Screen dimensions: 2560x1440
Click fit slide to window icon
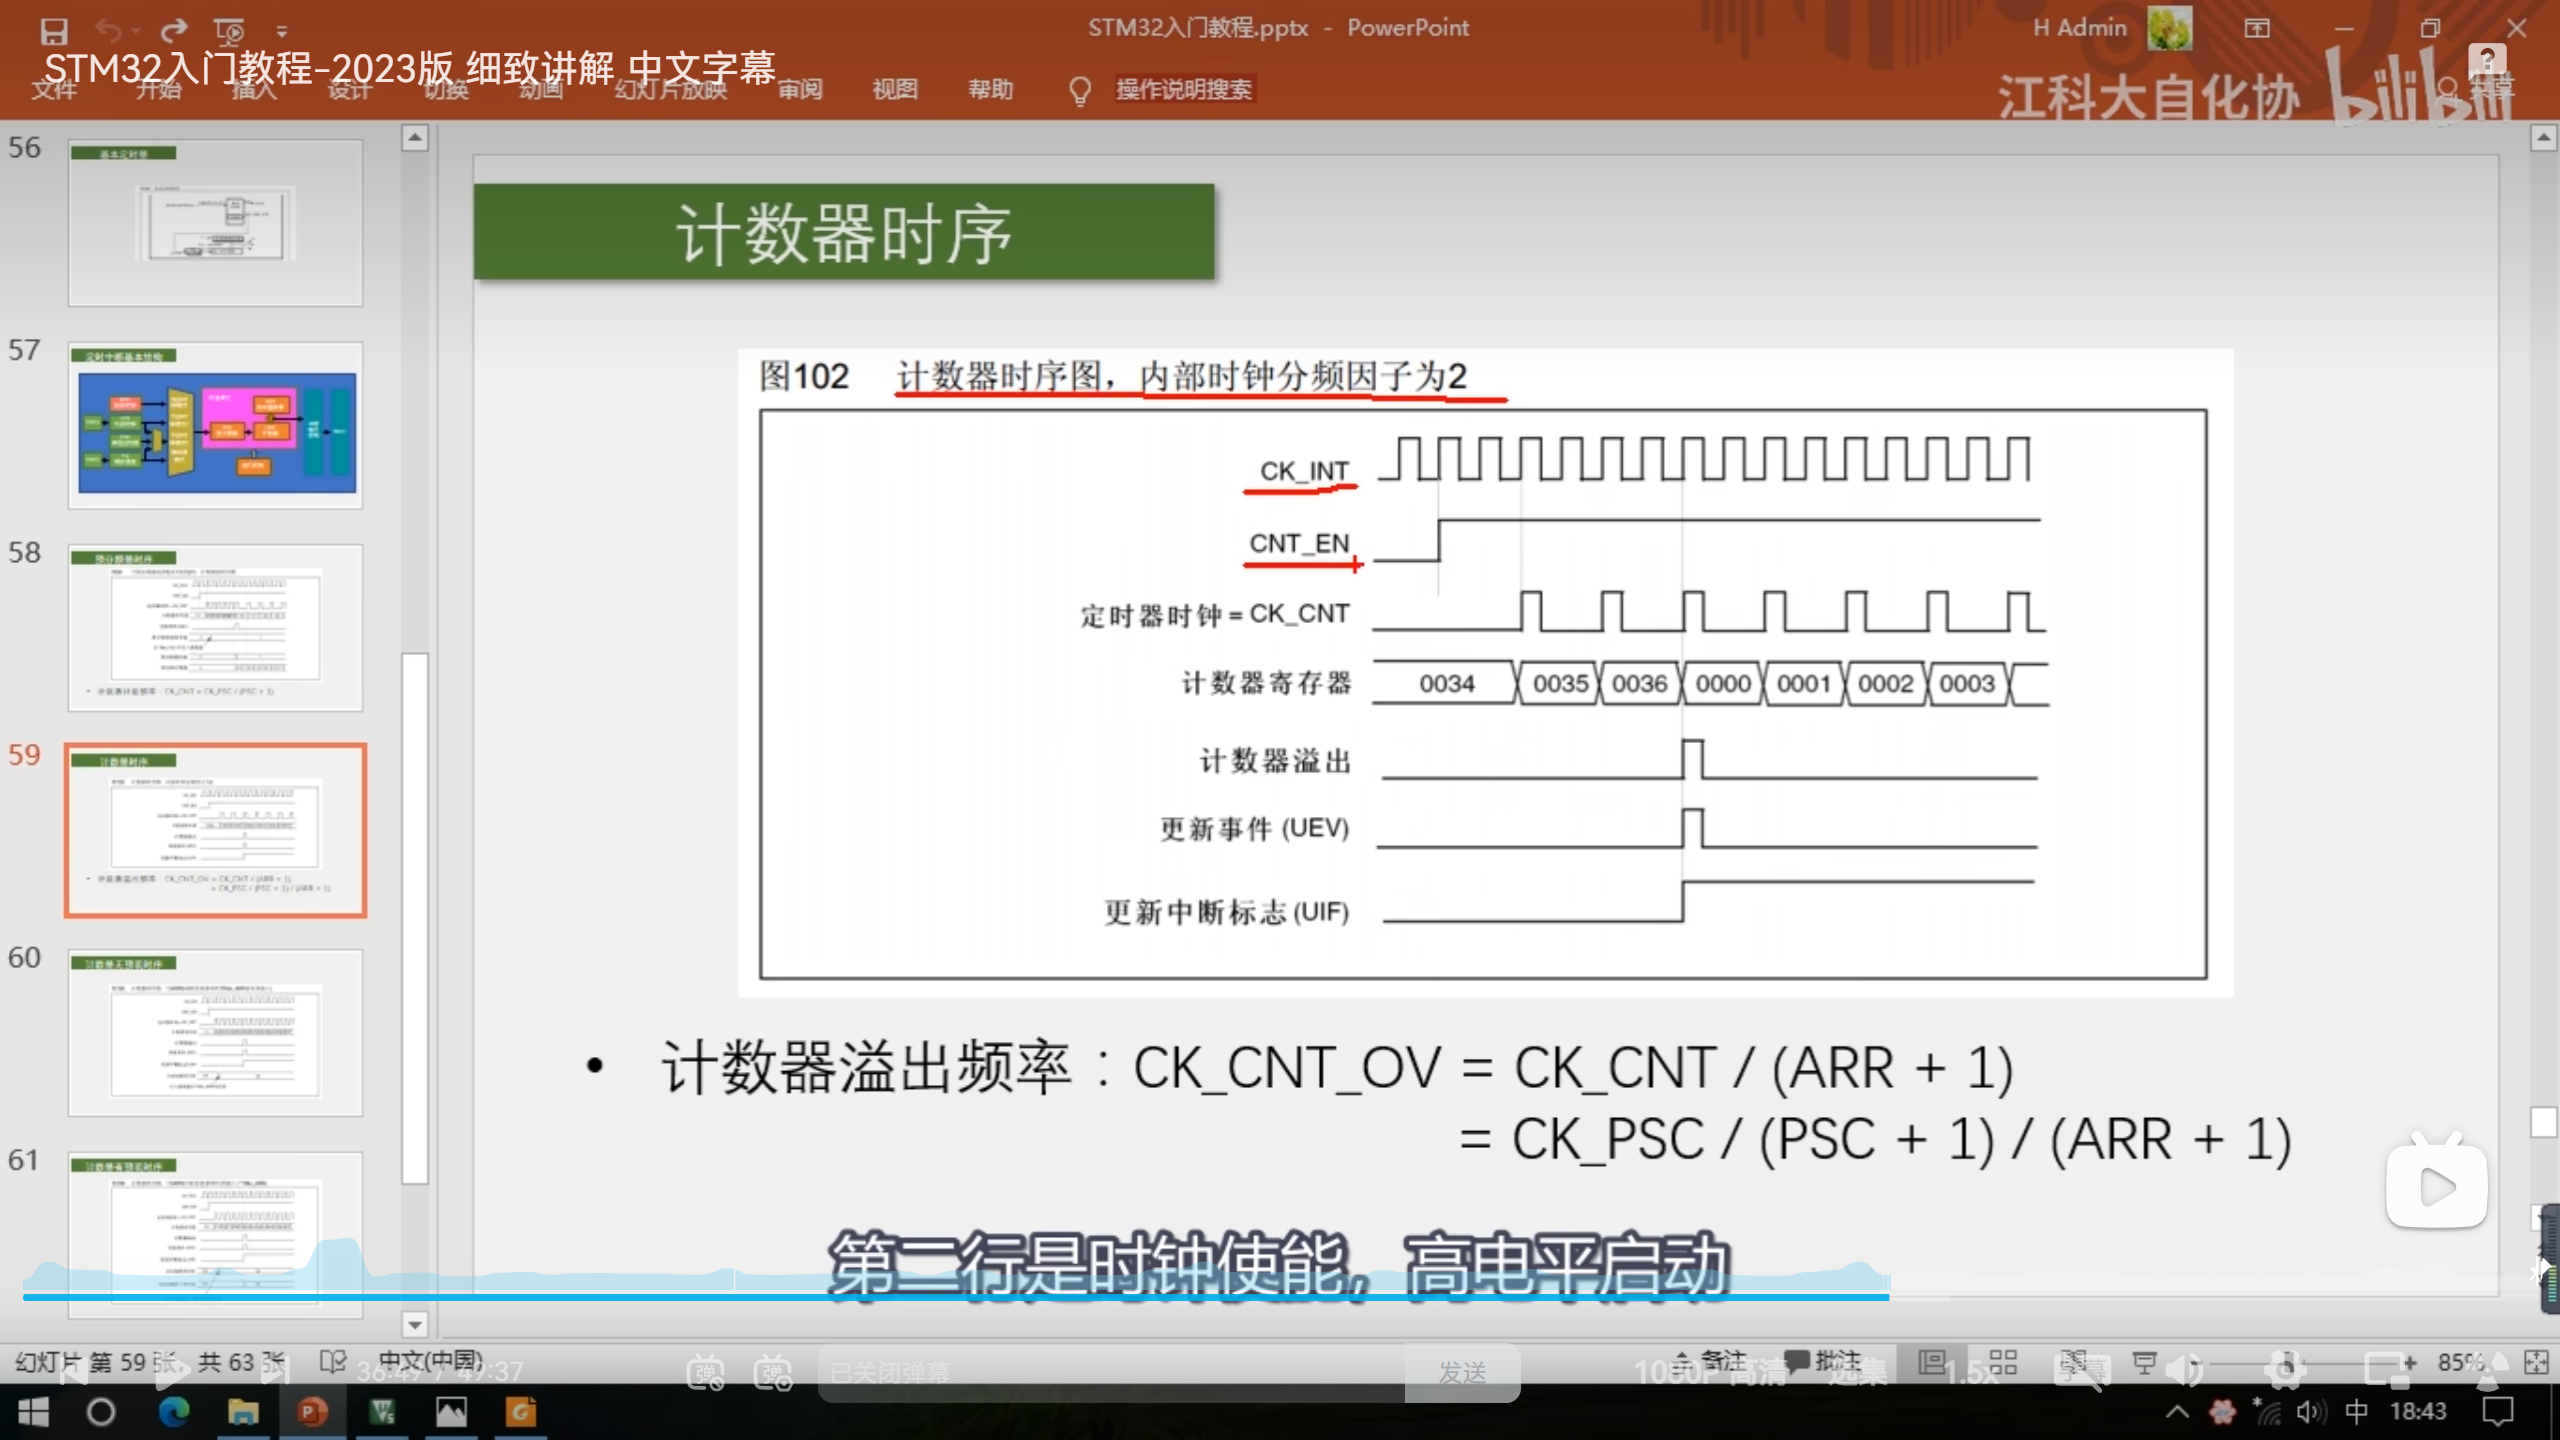point(2535,1362)
